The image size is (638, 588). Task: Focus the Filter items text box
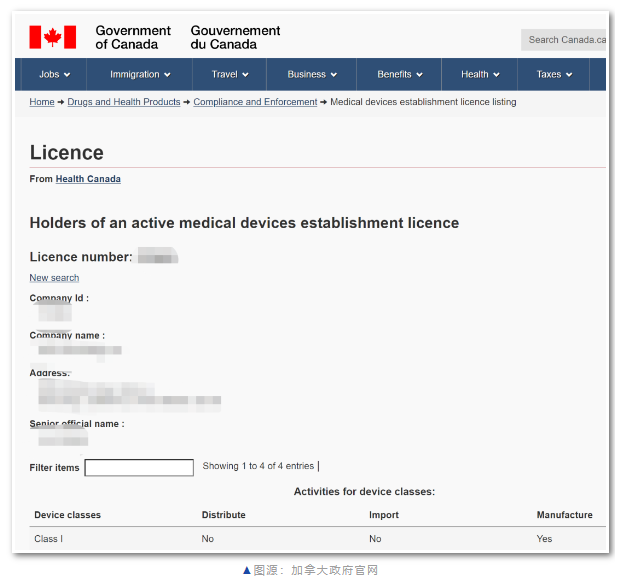(139, 468)
